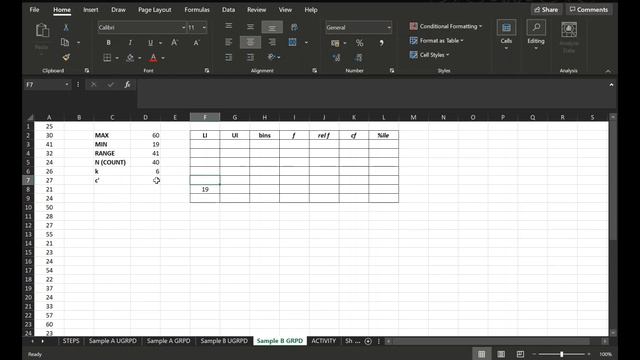Click the Wrap Text icon
This screenshot has height=360, width=640.
294,27
